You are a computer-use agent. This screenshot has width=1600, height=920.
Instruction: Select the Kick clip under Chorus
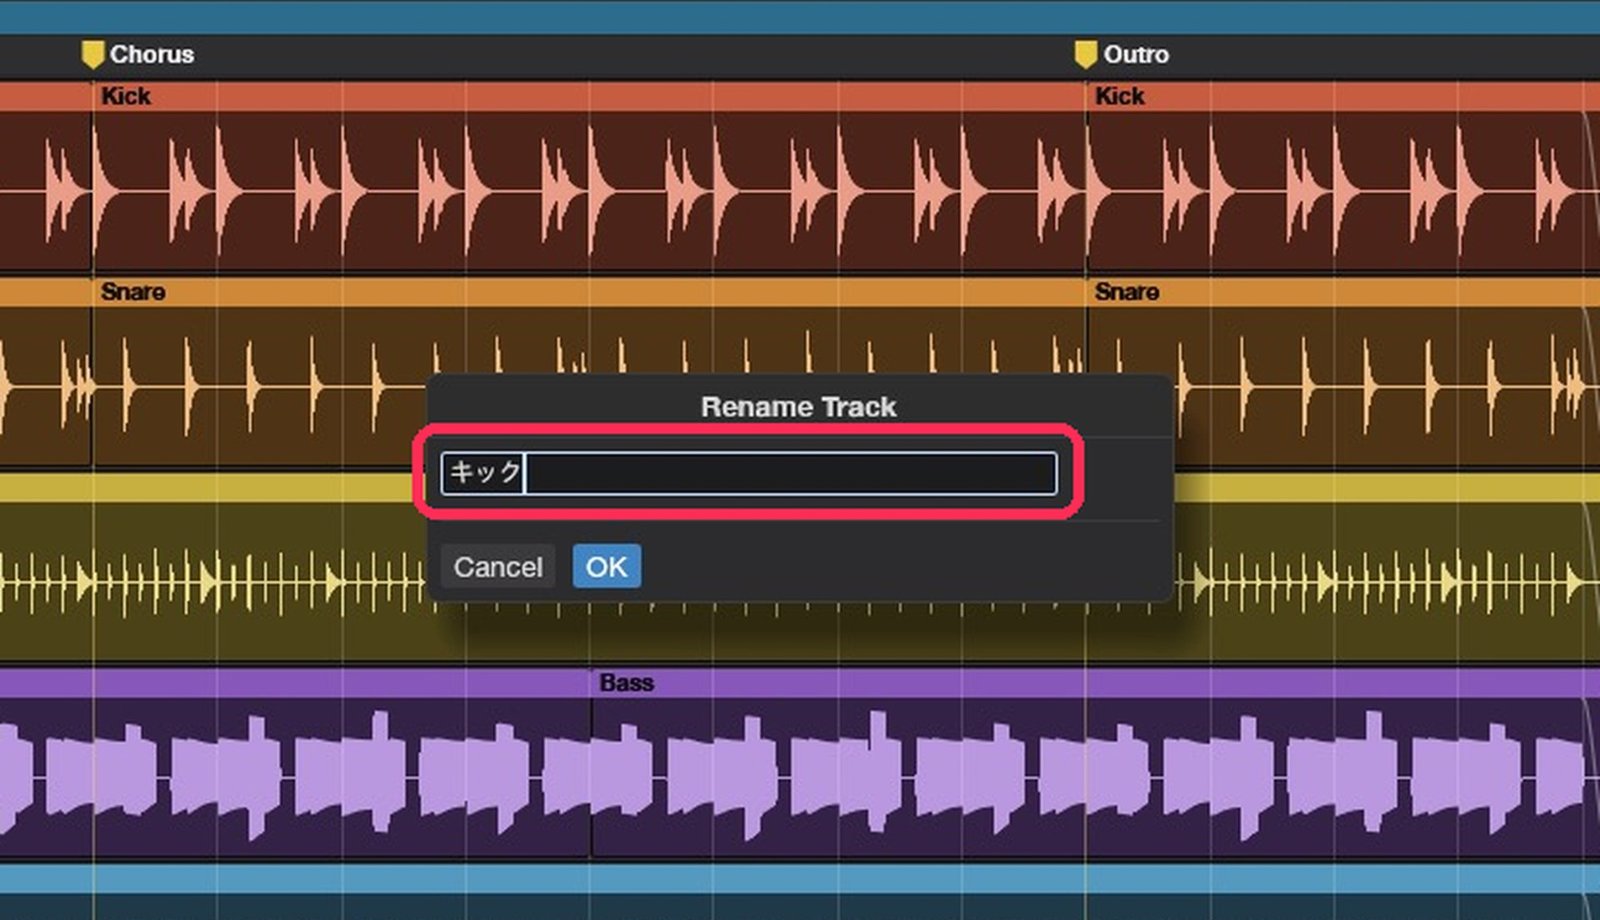coord(590,178)
